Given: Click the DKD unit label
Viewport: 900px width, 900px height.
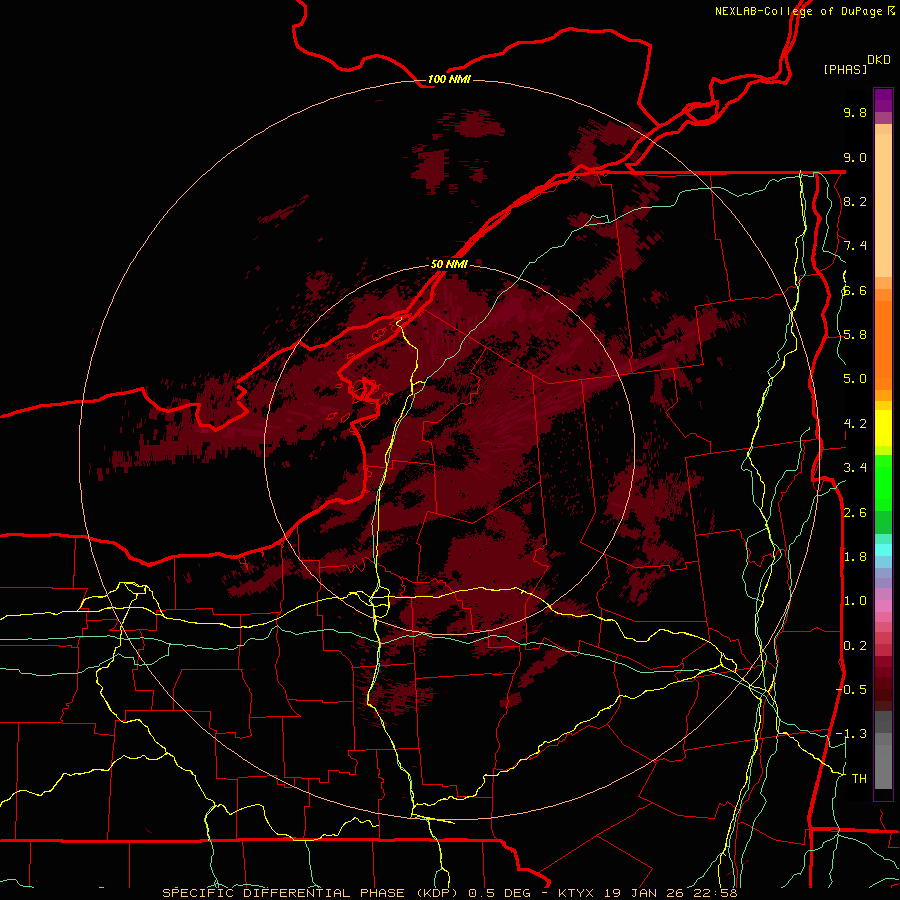Looking at the screenshot, I should click(878, 60).
